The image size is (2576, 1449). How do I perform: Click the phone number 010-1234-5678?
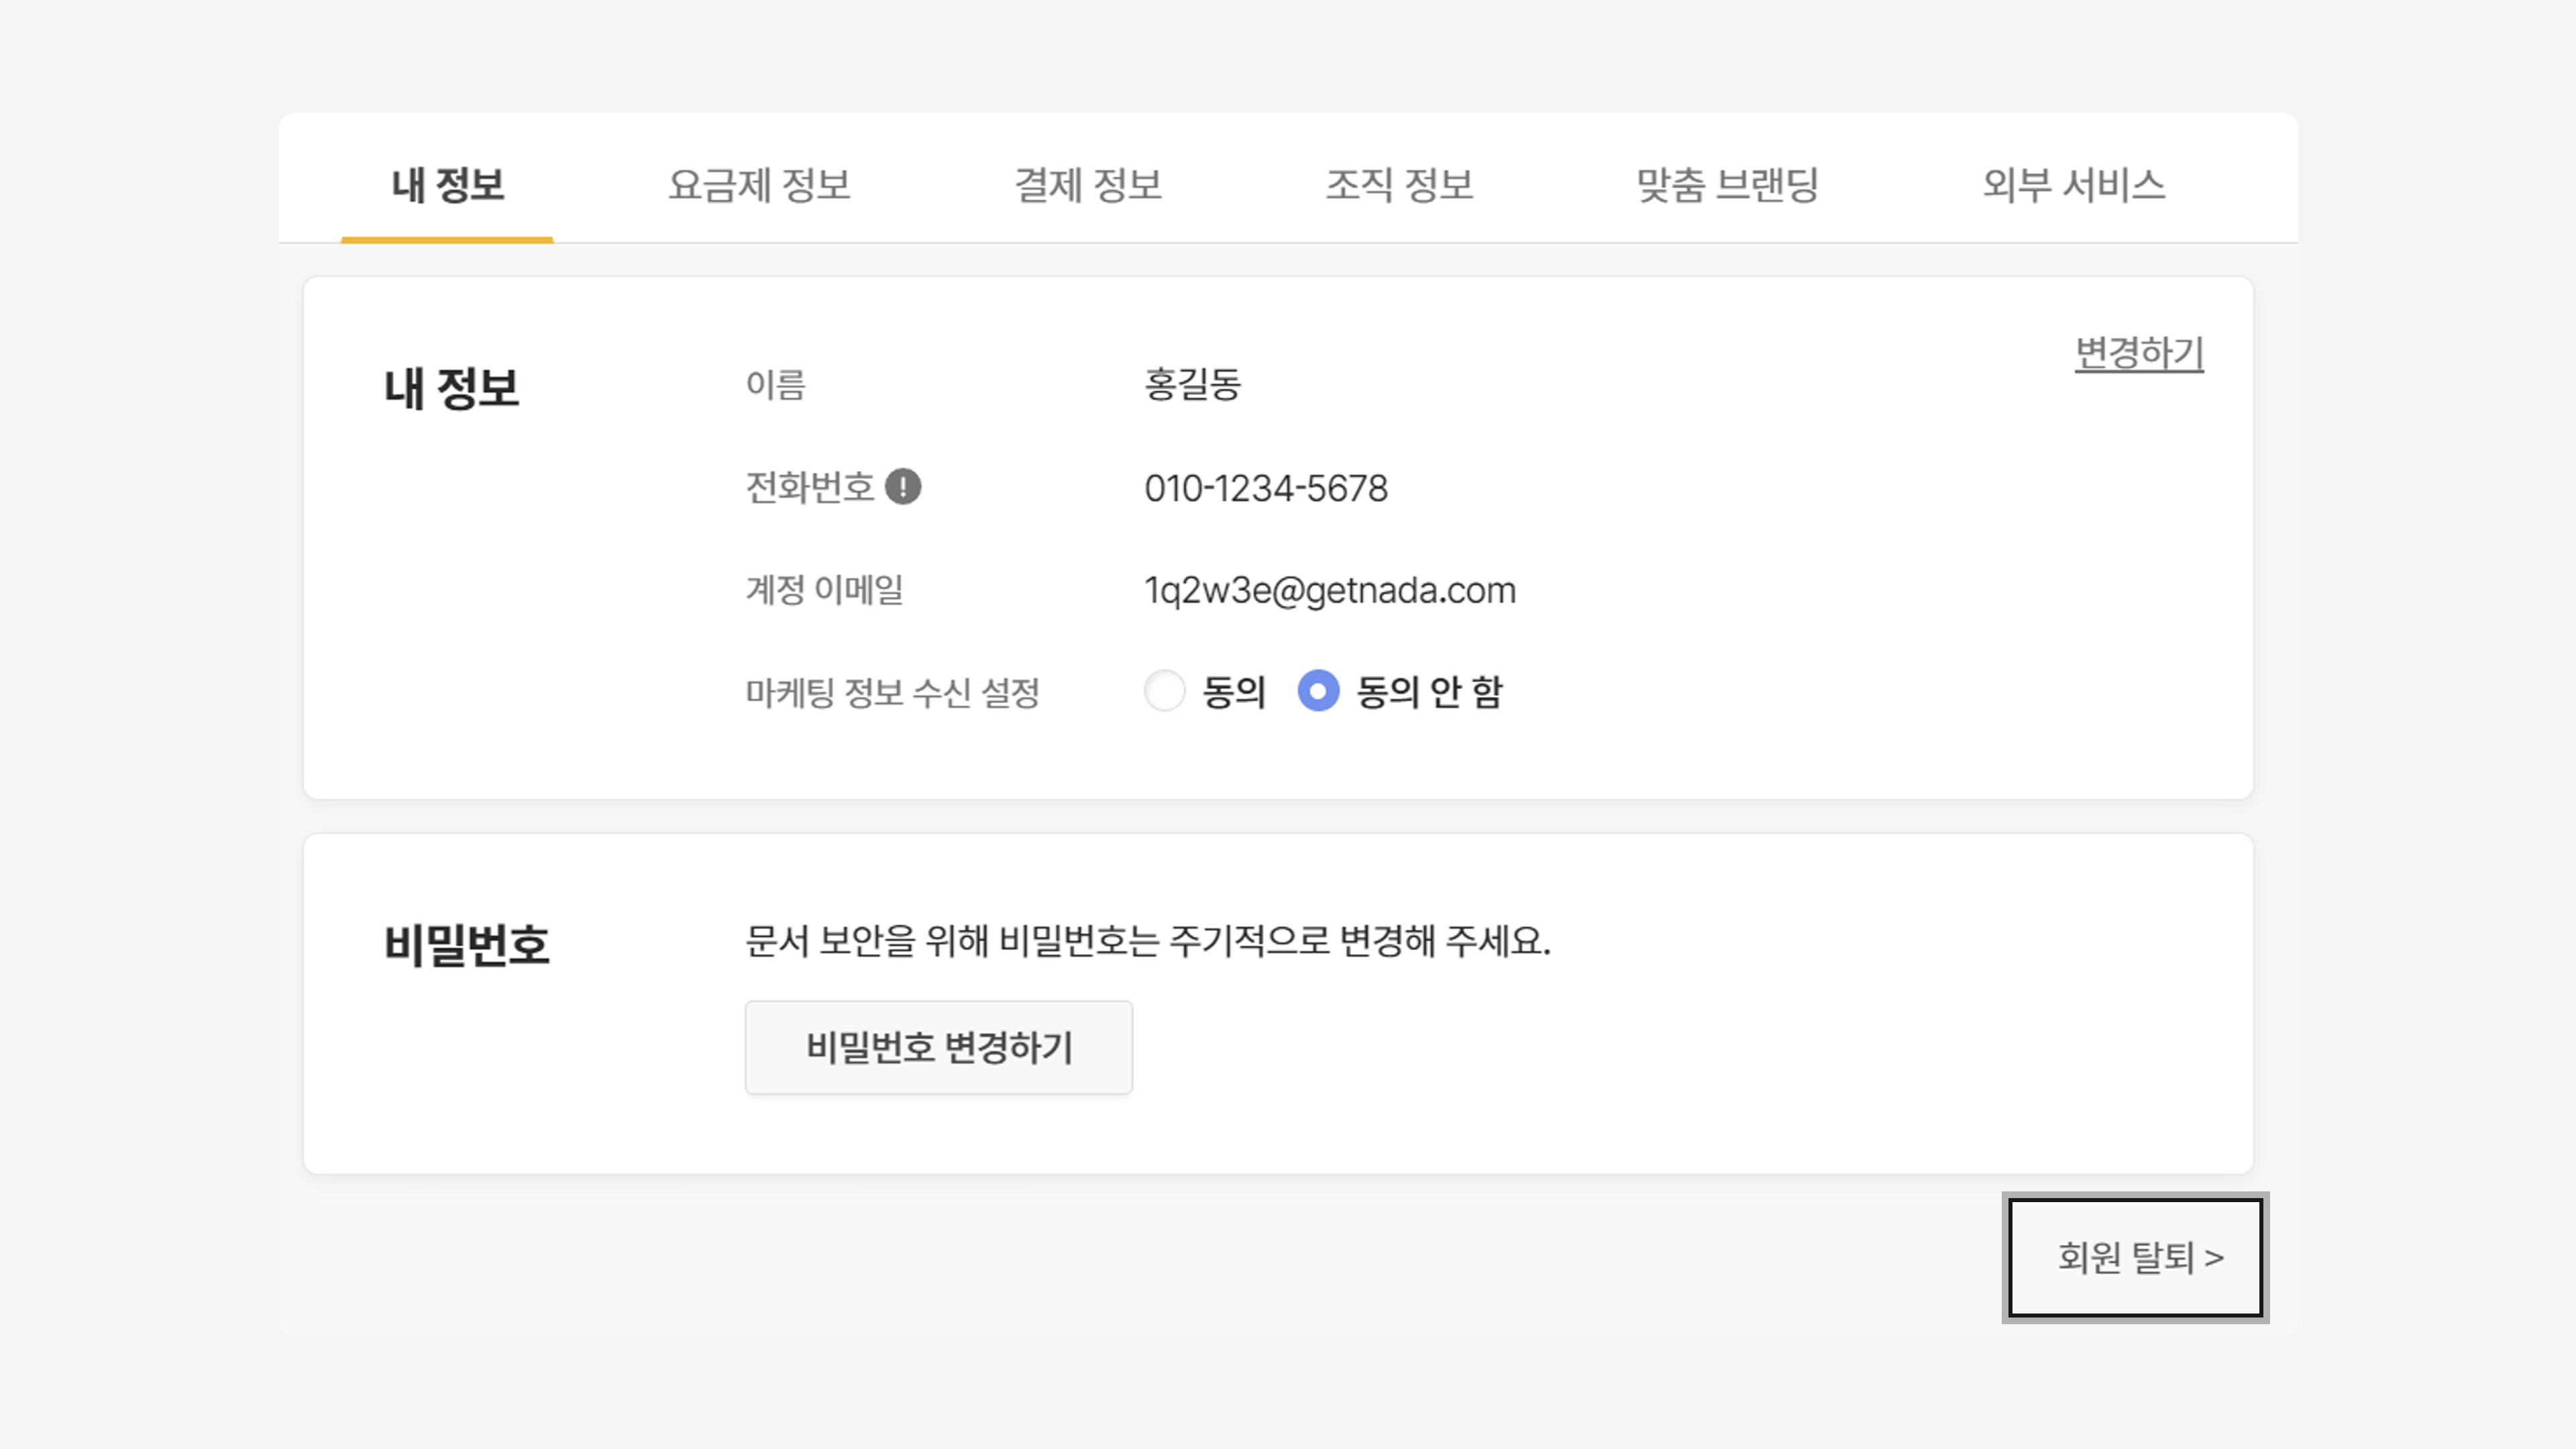[1266, 488]
